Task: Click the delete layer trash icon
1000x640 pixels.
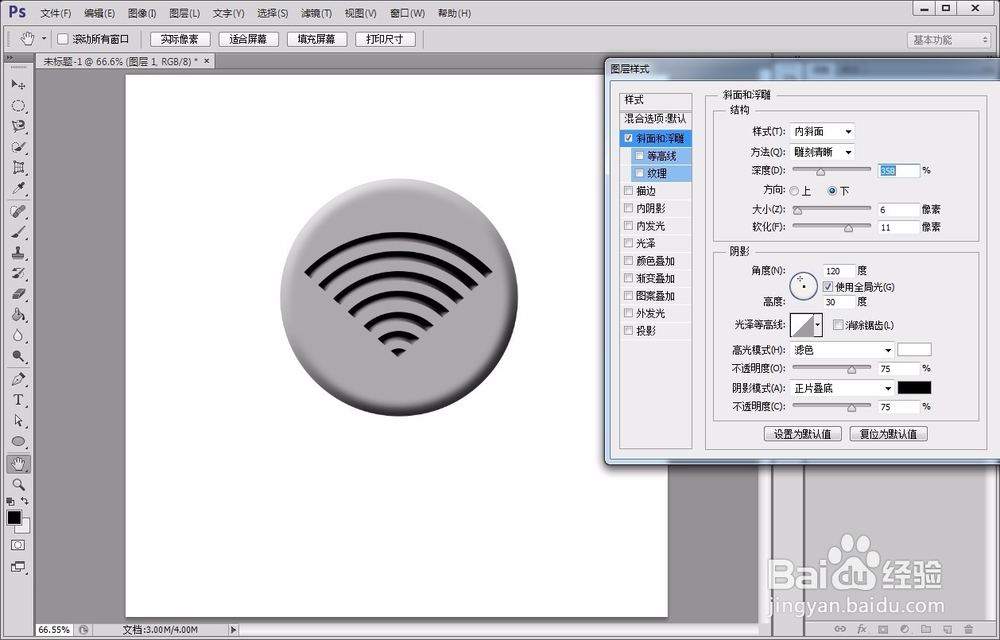Action: [x=969, y=630]
